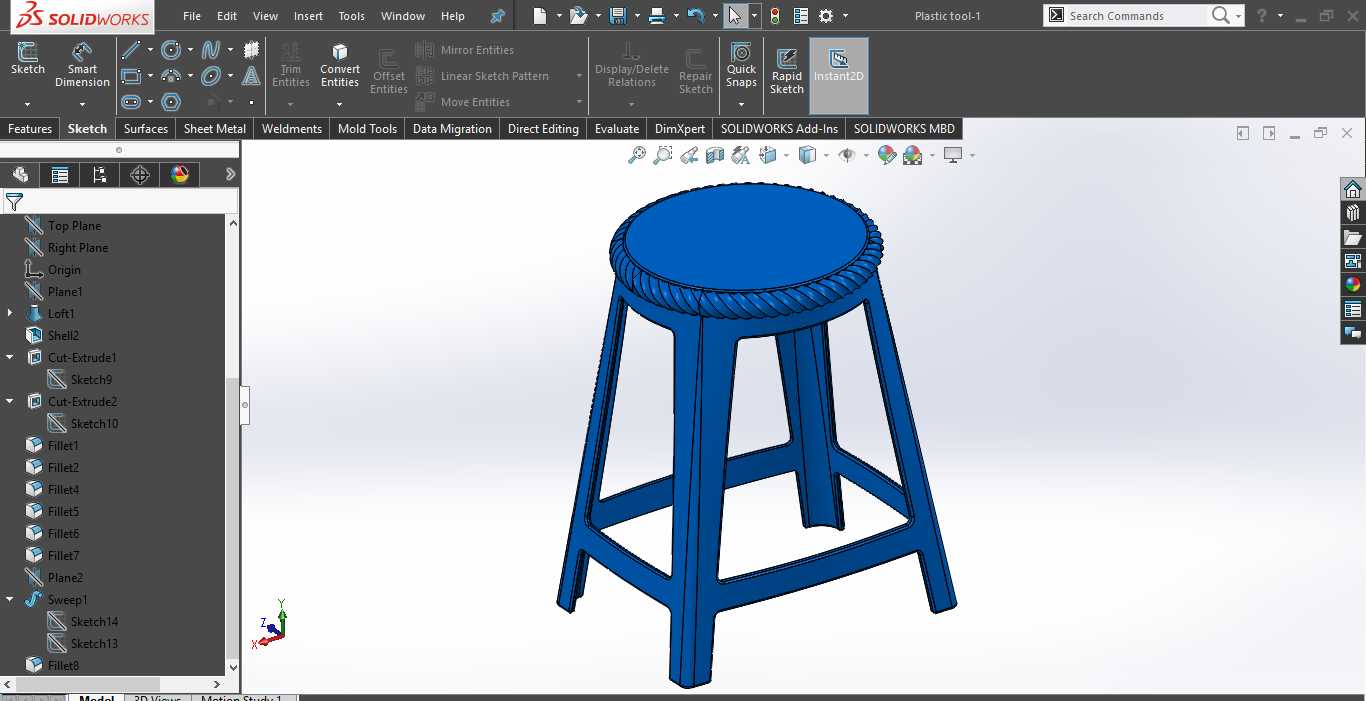Open the Options gear dropdown arrow
Image resolution: width=1366 pixels, height=701 pixels.
(x=846, y=16)
